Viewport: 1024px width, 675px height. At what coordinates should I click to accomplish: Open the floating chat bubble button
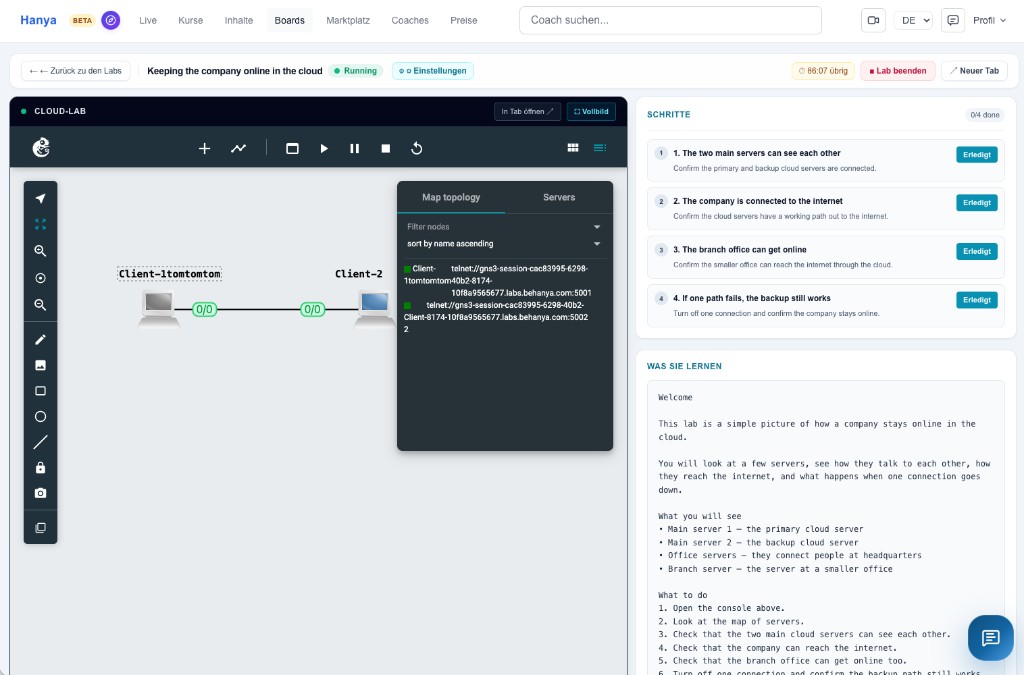click(990, 637)
